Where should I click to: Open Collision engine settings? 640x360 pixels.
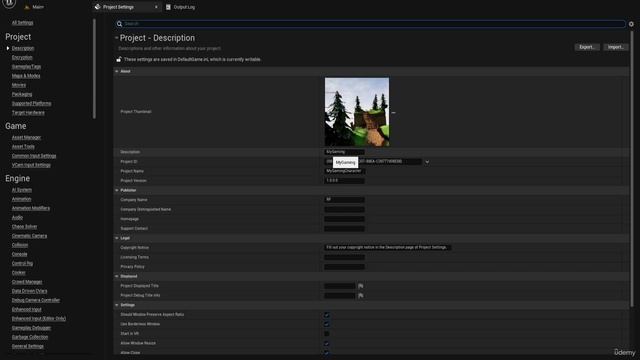[20, 245]
